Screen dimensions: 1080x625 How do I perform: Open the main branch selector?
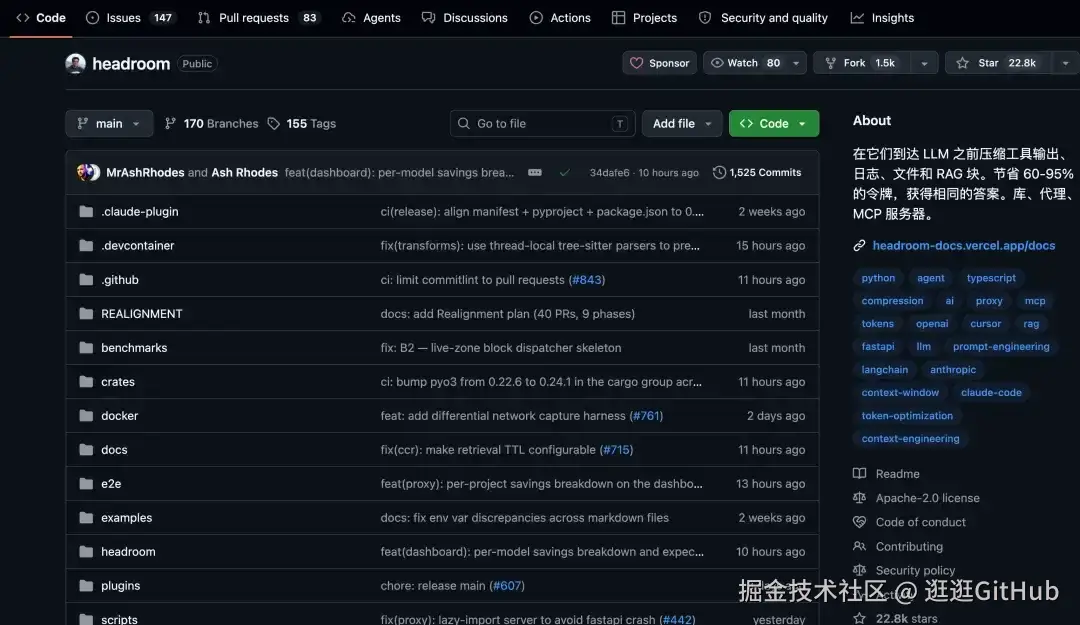(109, 123)
